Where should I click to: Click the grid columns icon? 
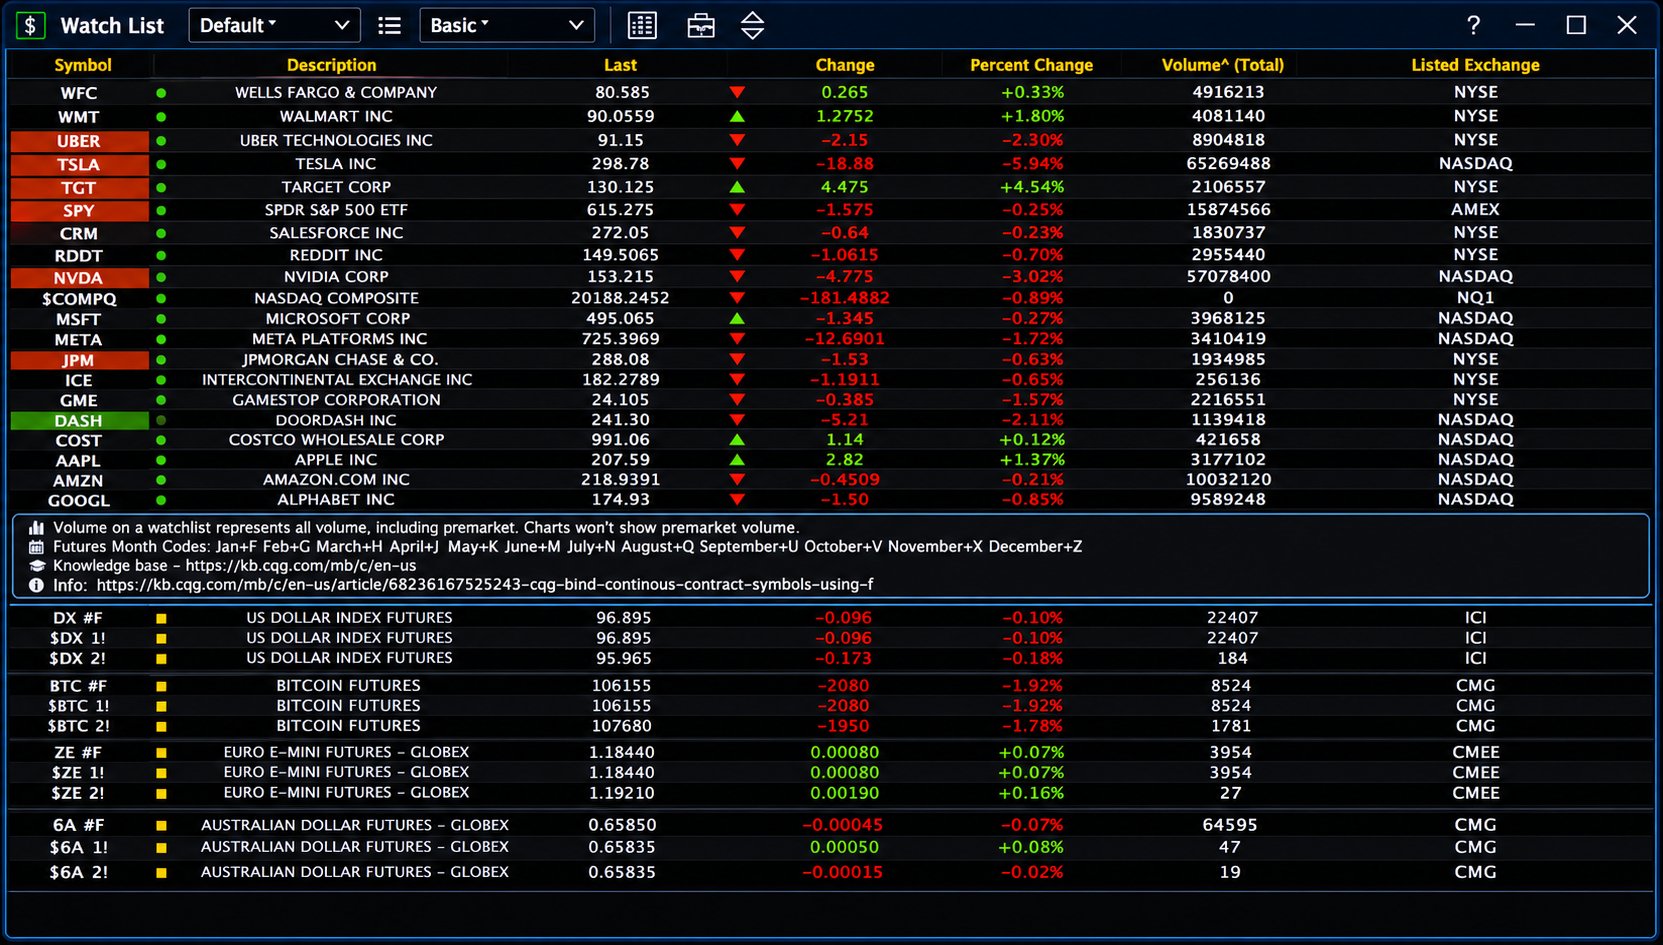coord(642,26)
